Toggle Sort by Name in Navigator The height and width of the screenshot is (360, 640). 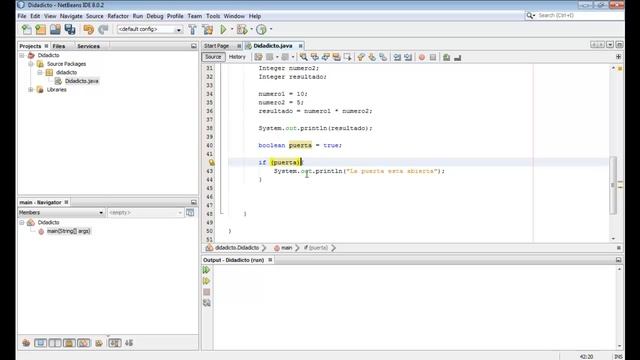point(115,343)
